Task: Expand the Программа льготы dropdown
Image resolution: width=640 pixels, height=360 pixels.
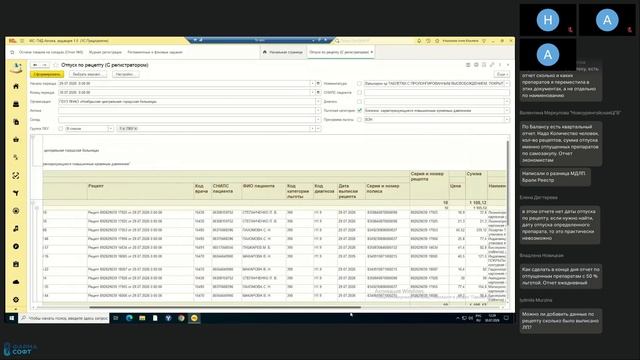Action: [x=507, y=119]
